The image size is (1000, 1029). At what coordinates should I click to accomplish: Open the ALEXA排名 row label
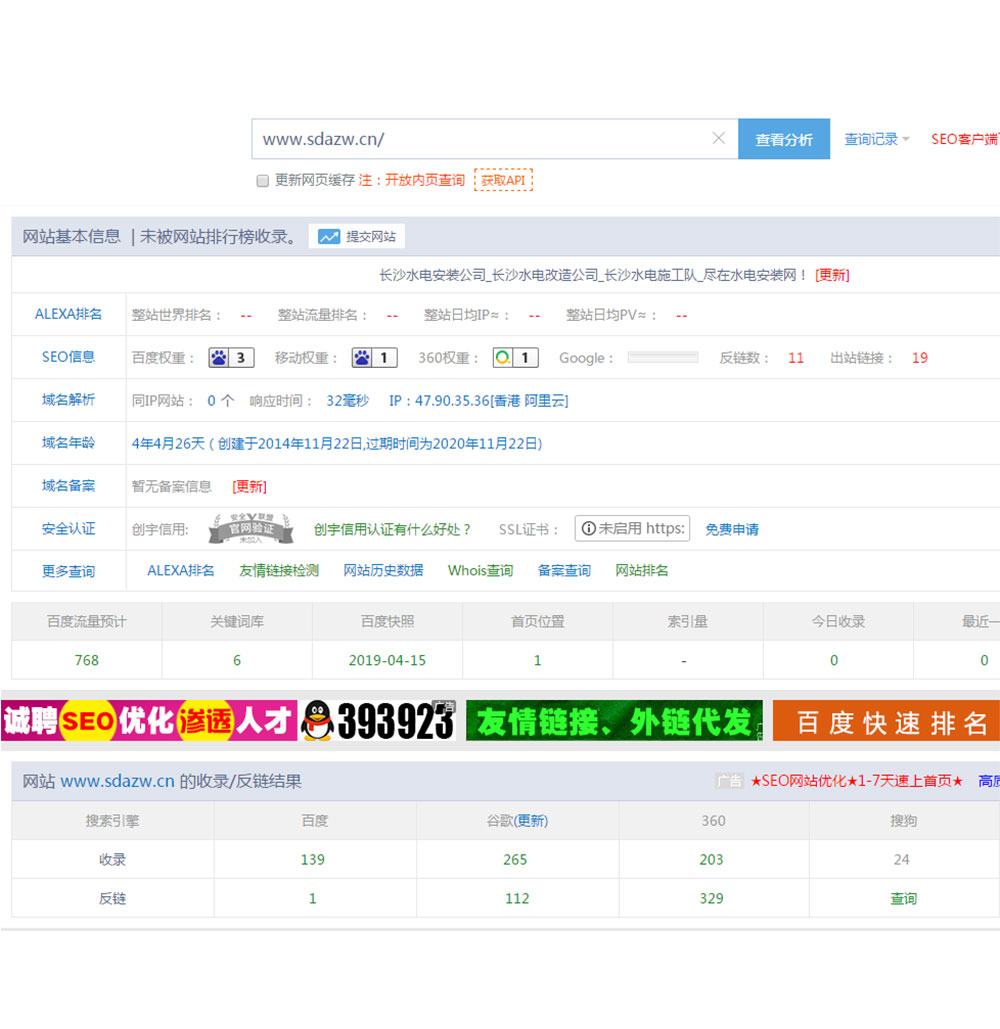[68, 314]
